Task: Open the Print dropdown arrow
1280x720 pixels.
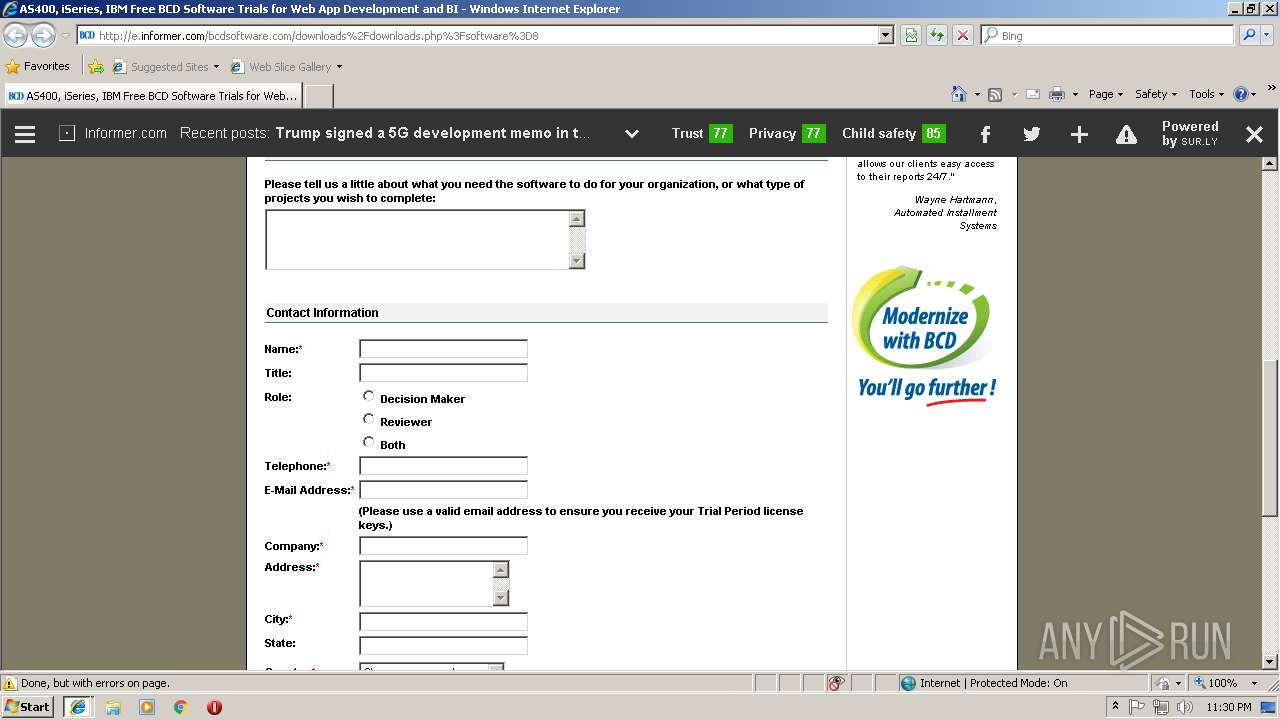Action: (x=1075, y=94)
